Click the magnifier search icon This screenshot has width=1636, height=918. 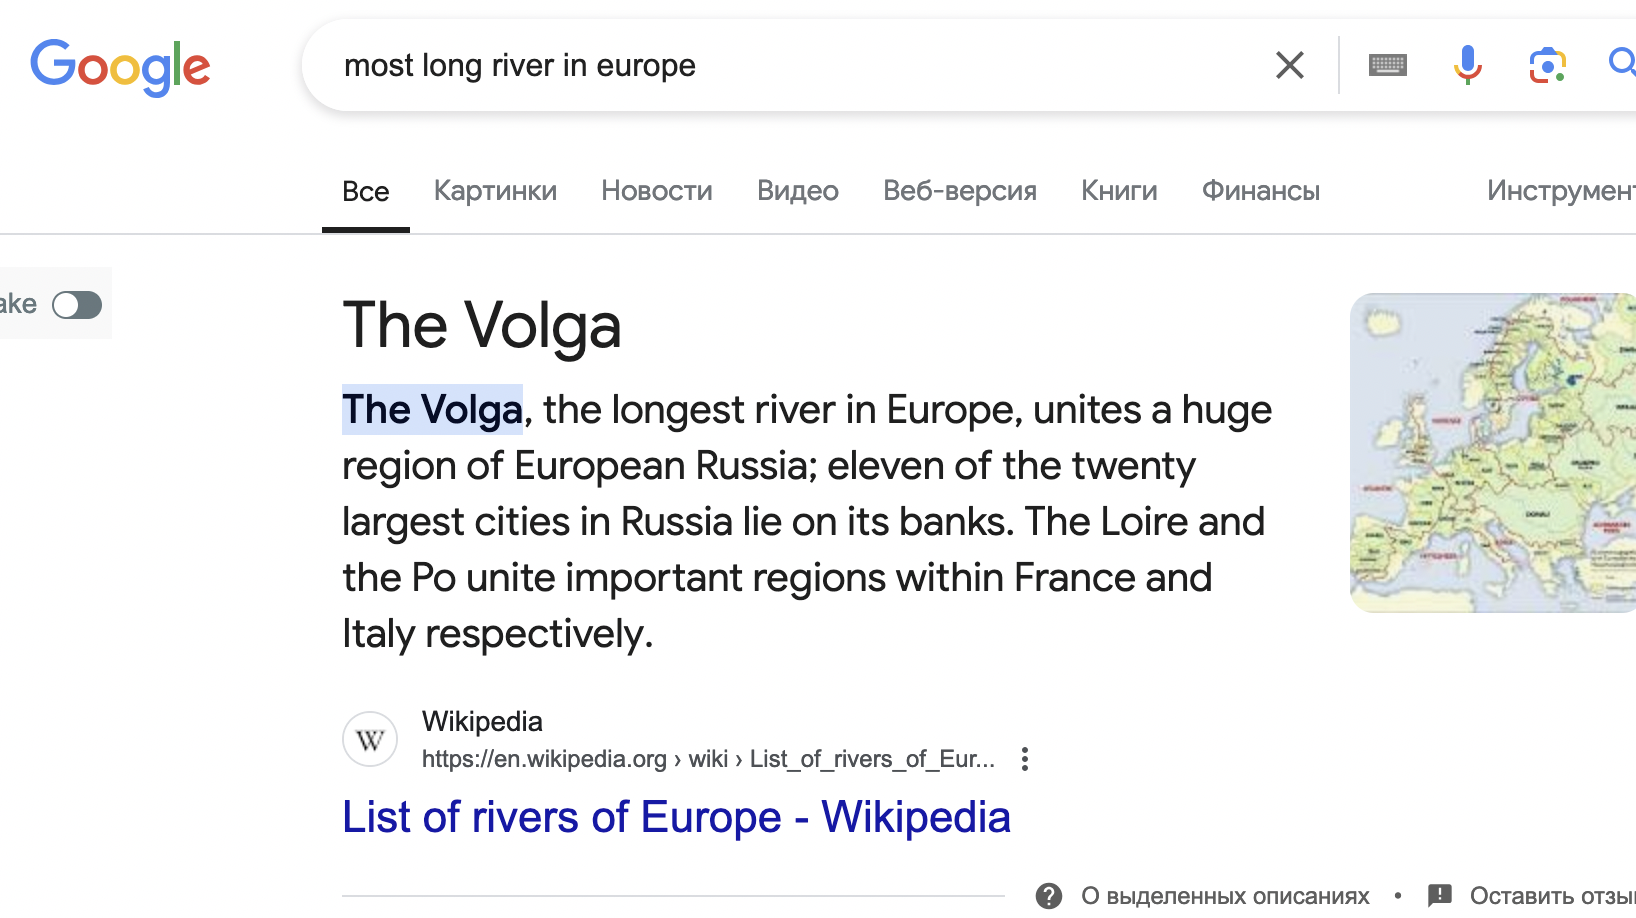coord(1622,64)
